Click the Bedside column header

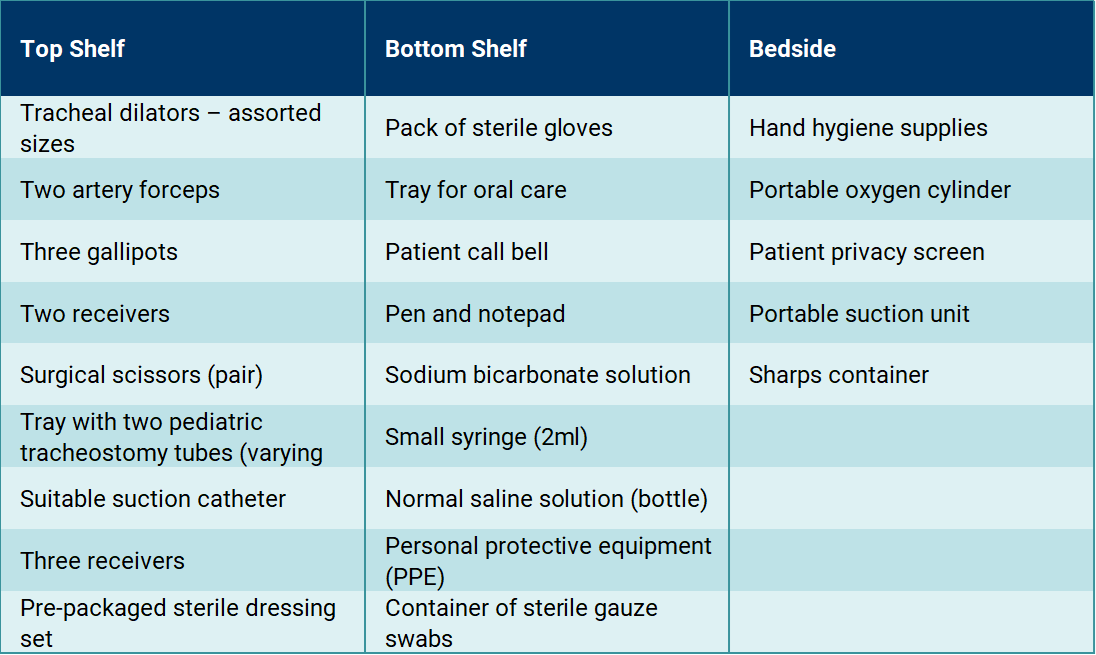tap(911, 49)
